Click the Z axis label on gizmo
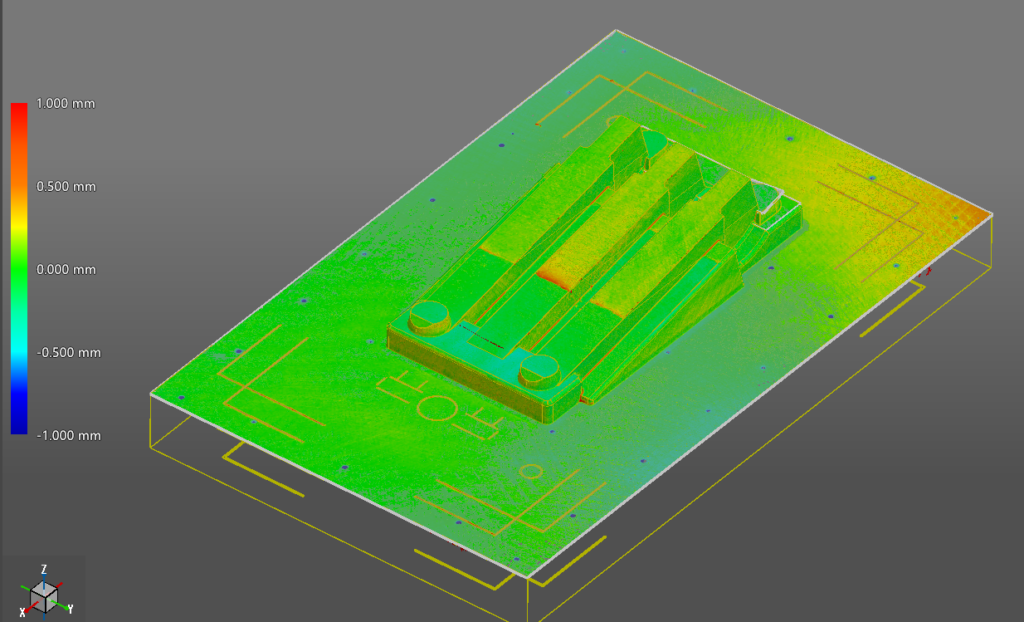Image resolution: width=1024 pixels, height=622 pixels. (x=44, y=569)
